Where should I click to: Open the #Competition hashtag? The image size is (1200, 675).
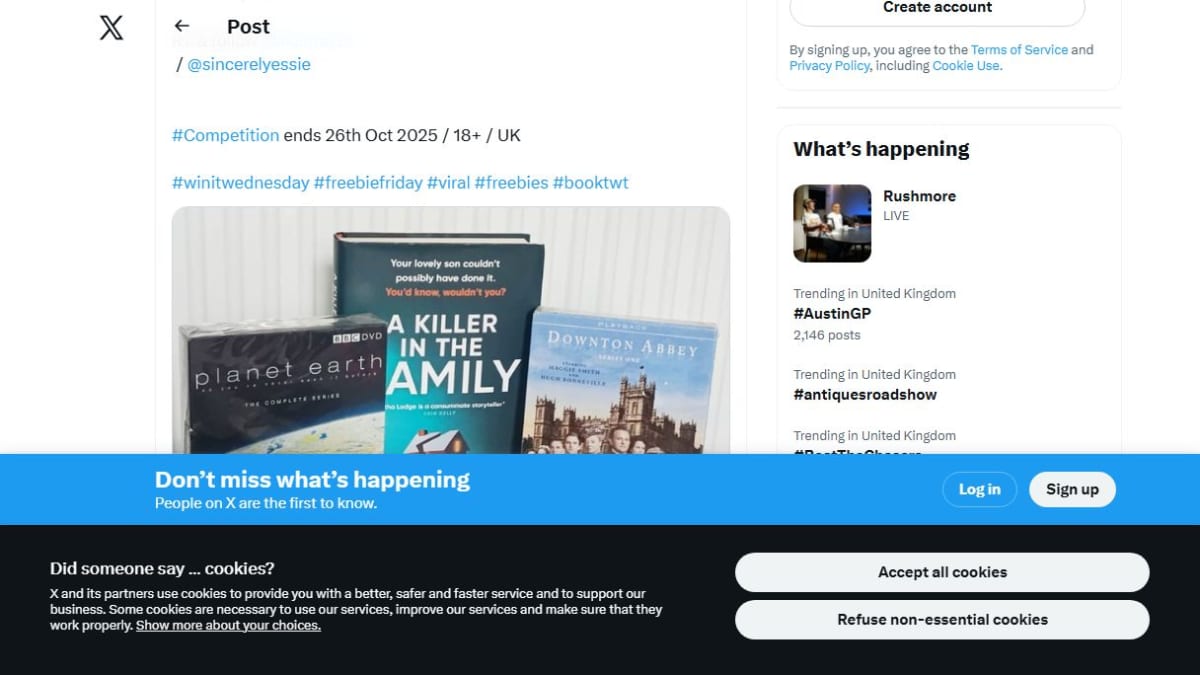(225, 135)
